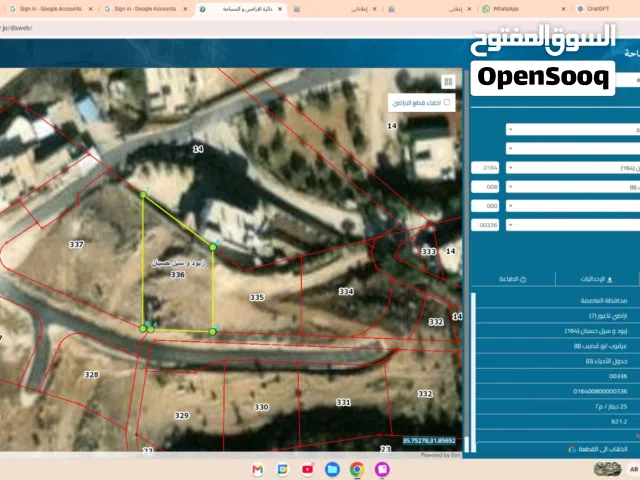640x480 pixels.
Task: Click parcel label 329 on the map
Action: [182, 416]
